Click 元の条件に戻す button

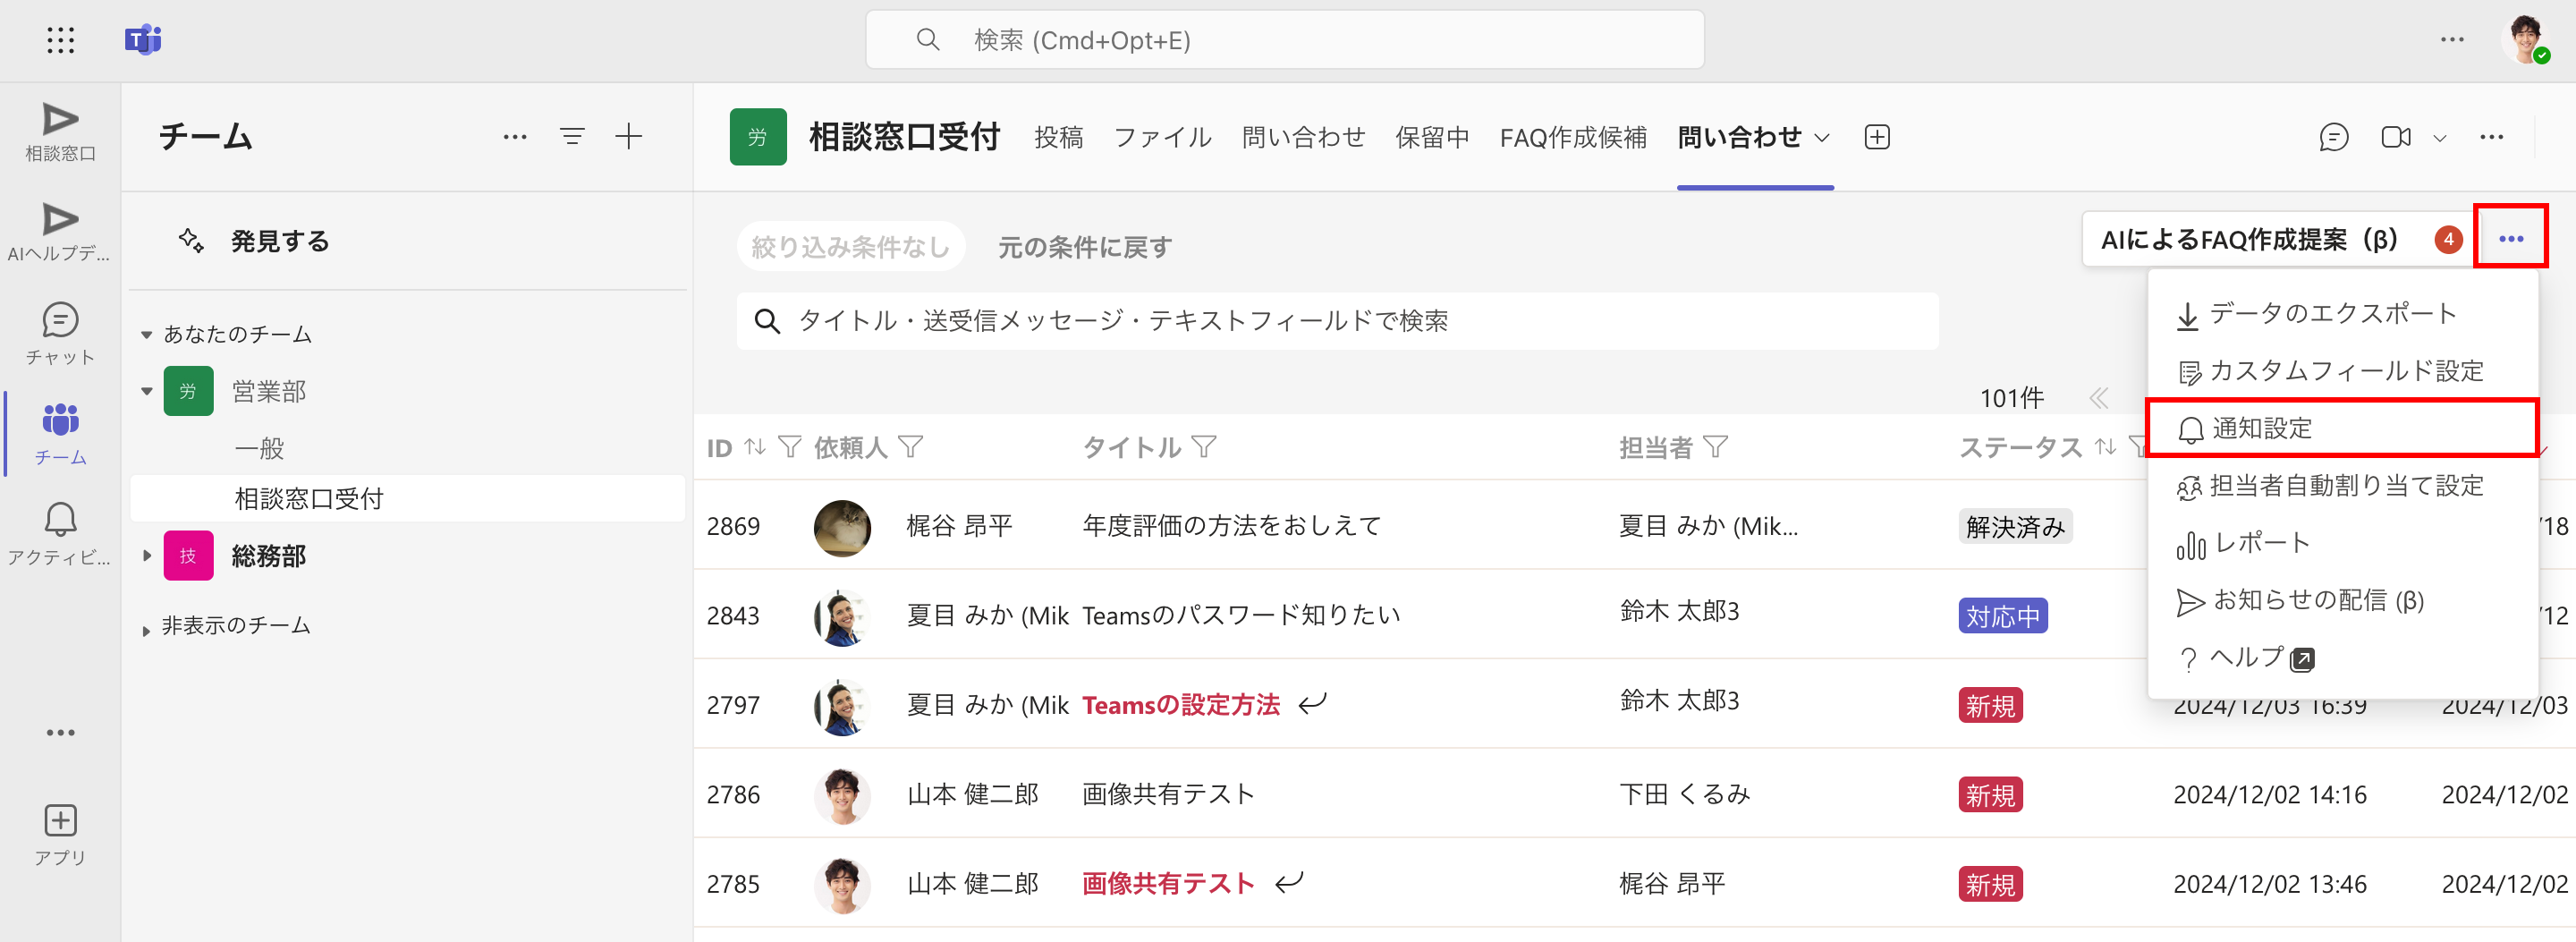point(1085,247)
